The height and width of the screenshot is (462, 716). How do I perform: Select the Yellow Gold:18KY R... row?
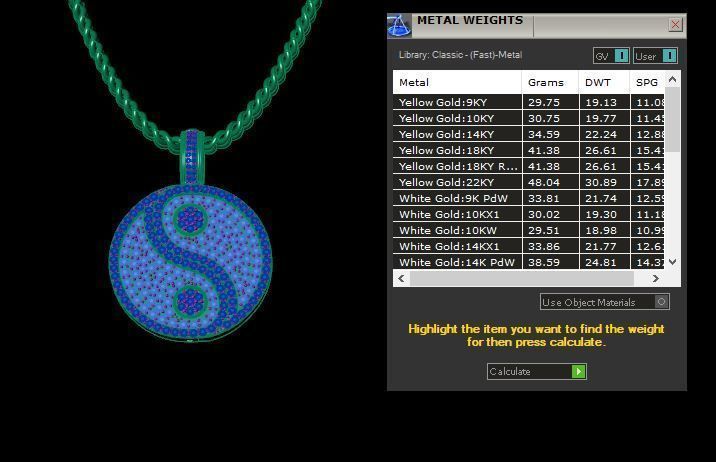pos(529,166)
